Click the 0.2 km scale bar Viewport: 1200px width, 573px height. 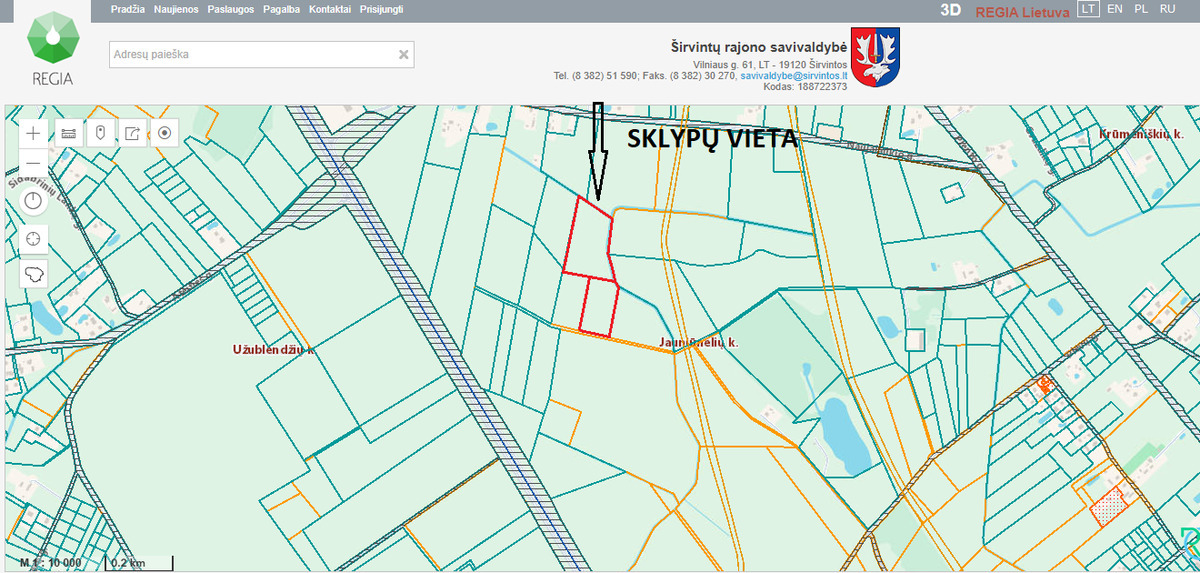point(140,563)
